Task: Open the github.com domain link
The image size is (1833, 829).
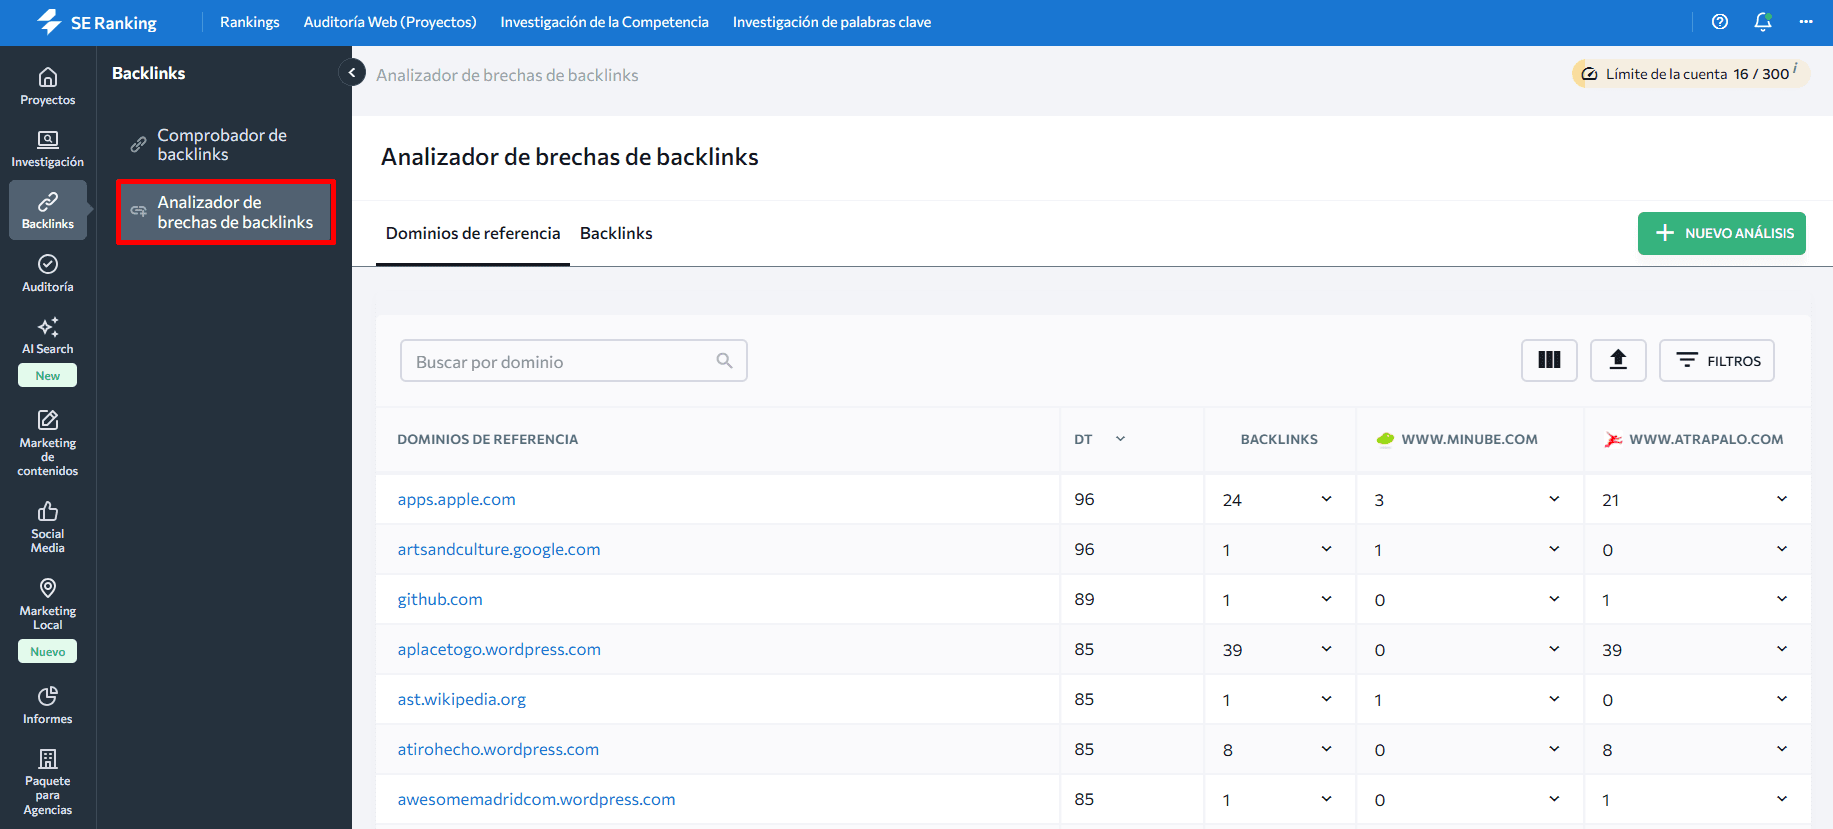Action: click(440, 599)
